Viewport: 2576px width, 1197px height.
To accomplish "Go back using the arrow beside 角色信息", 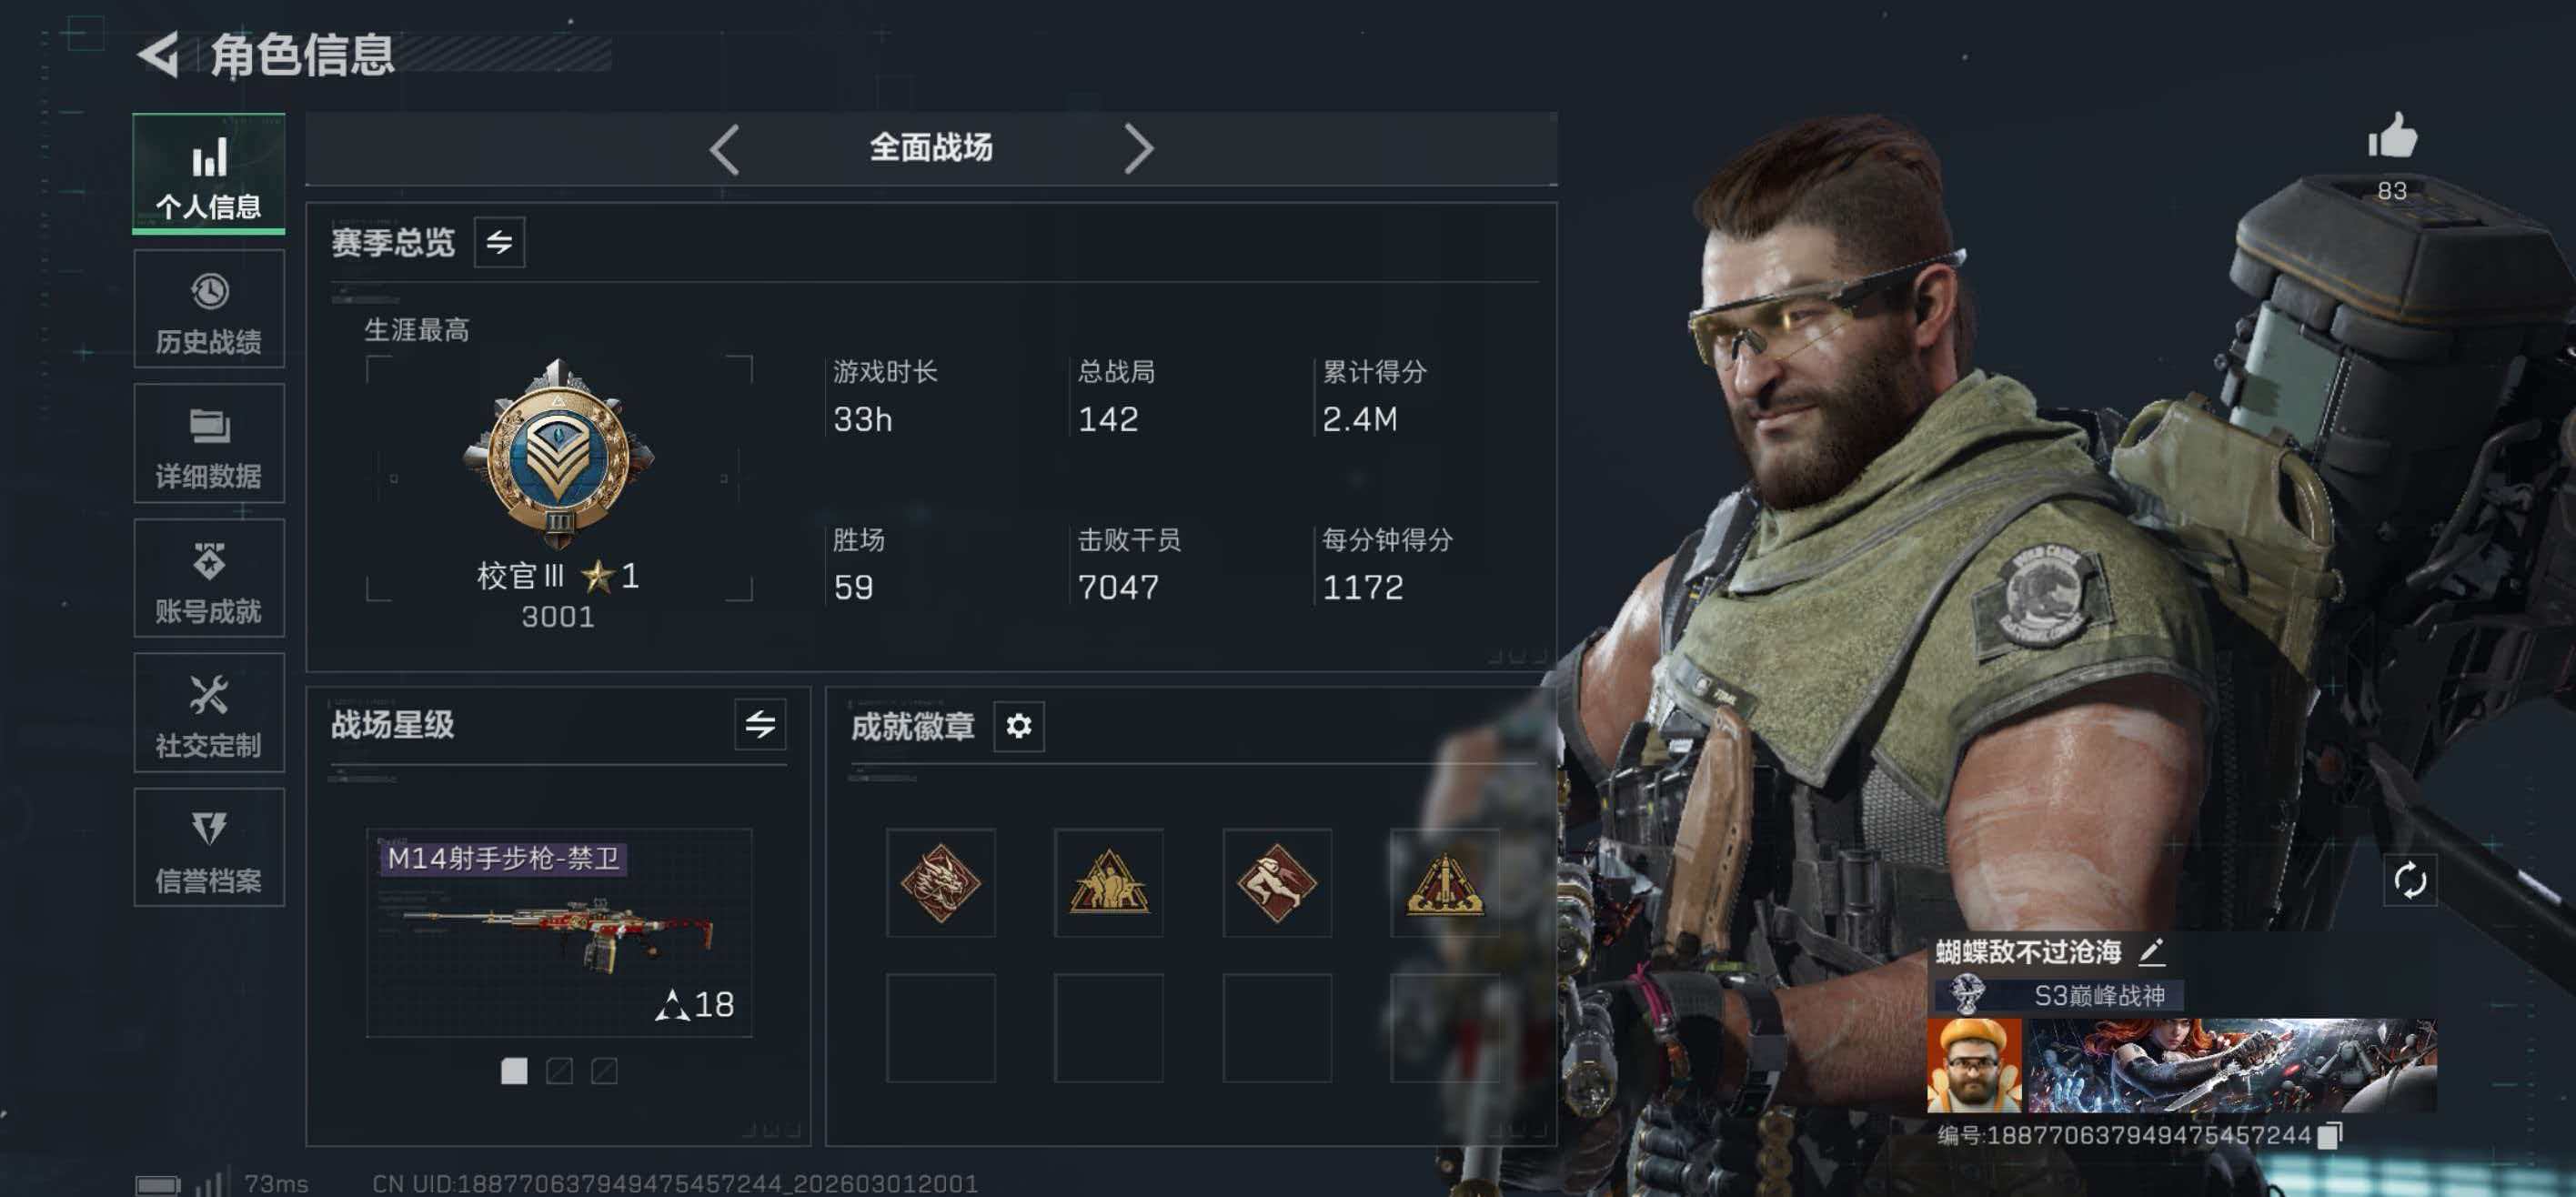I will [159, 54].
